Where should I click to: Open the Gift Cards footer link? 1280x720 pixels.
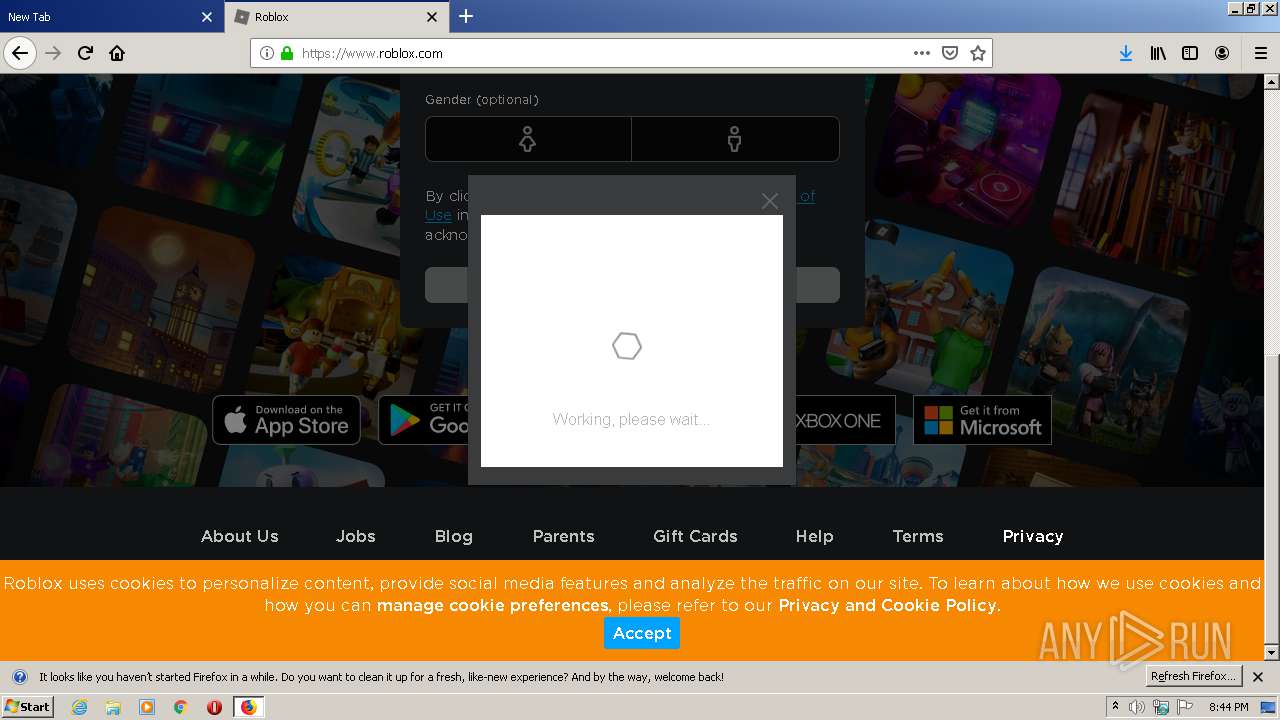pyautogui.click(x=695, y=536)
